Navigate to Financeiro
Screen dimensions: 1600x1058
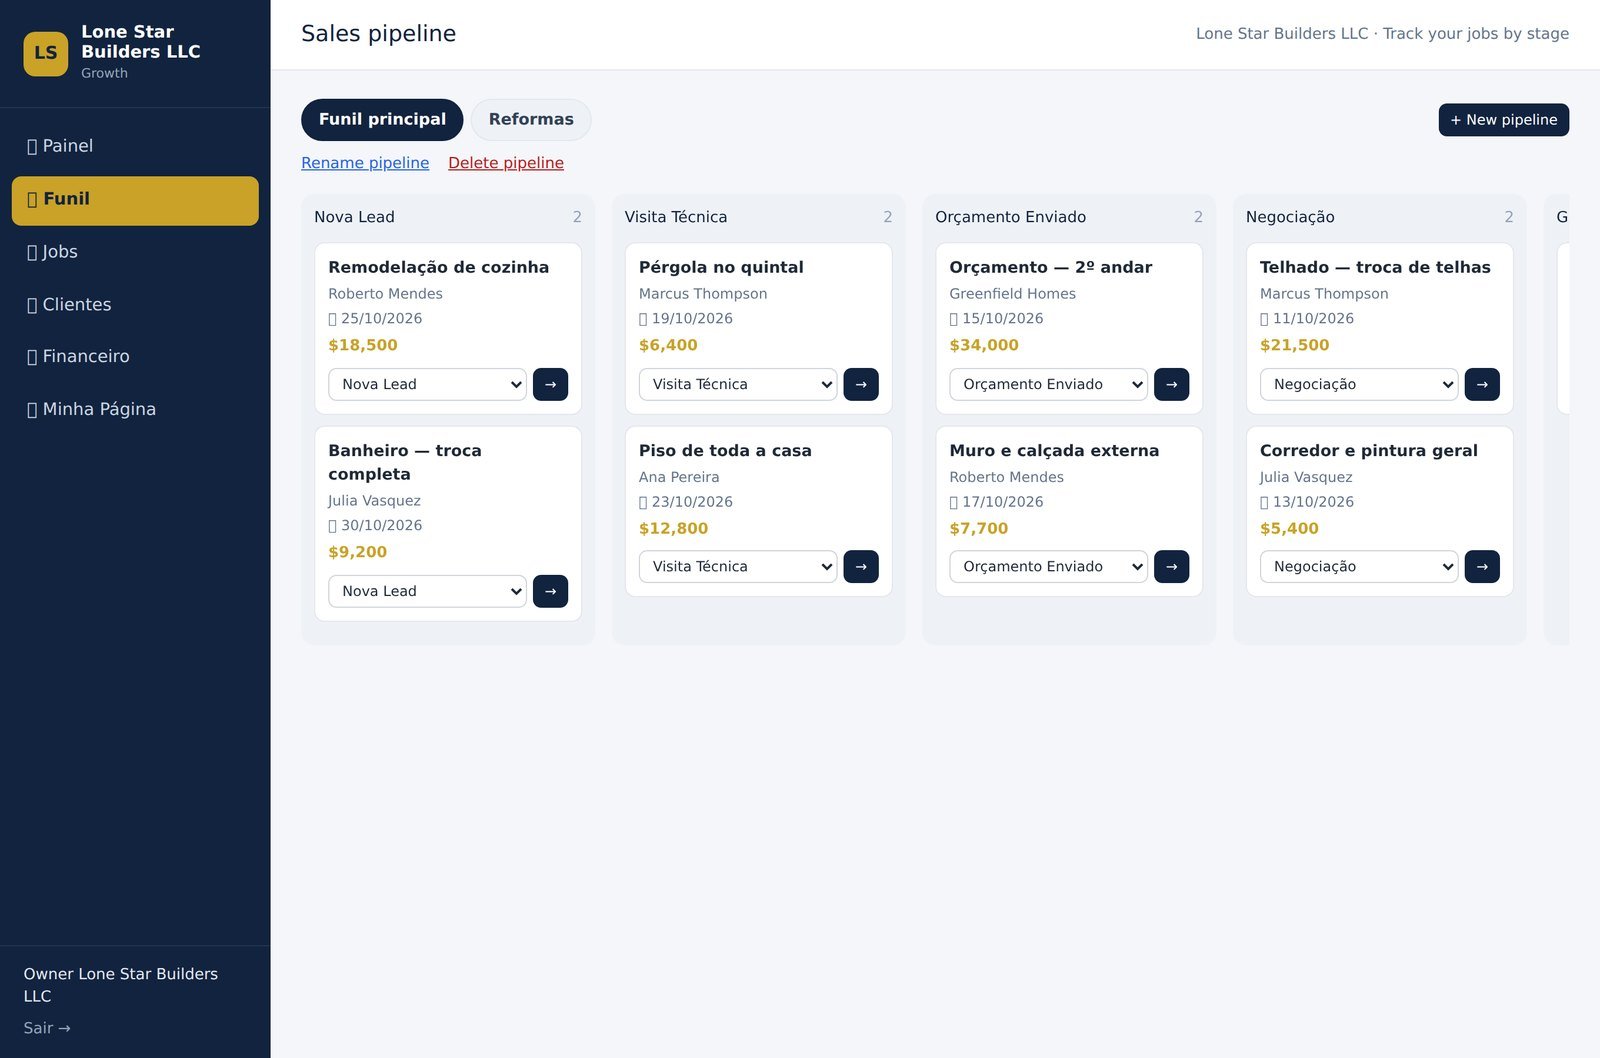tap(135, 356)
